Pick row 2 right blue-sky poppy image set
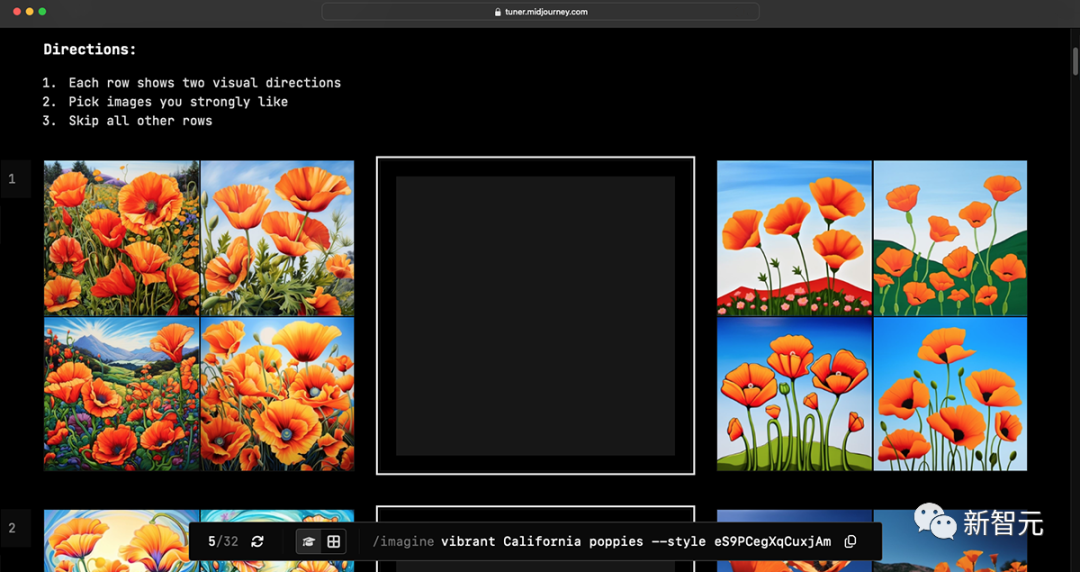 coord(872,540)
